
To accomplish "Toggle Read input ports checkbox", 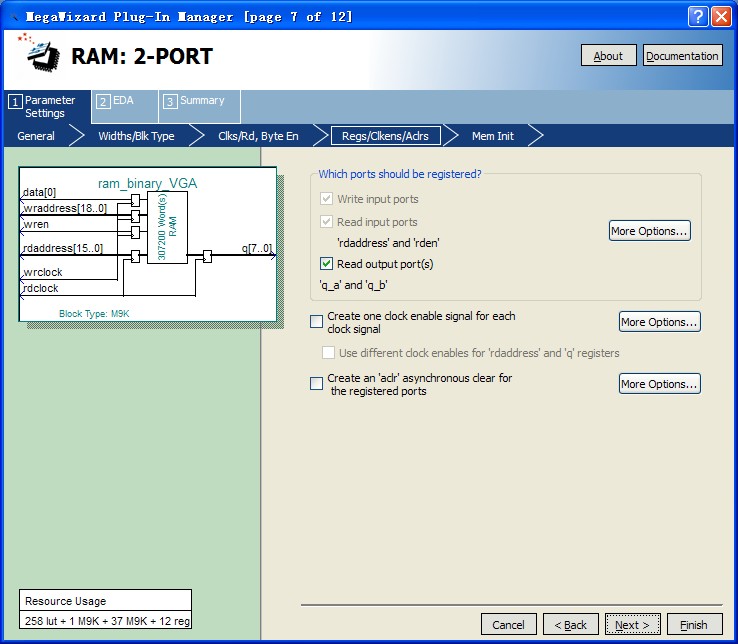I will pos(326,222).
